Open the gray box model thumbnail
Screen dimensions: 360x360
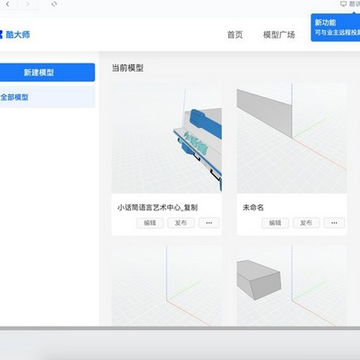coord(292,286)
